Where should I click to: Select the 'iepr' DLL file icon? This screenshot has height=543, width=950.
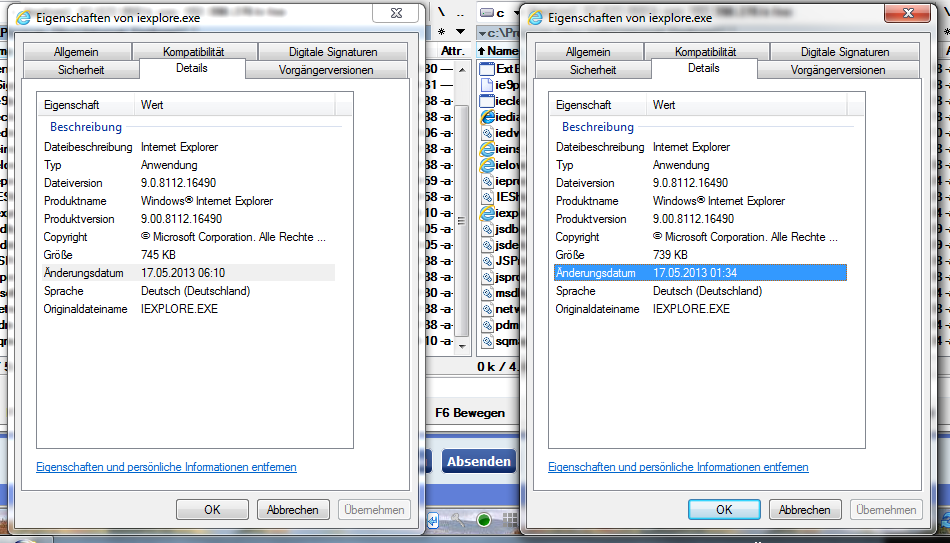pos(487,181)
